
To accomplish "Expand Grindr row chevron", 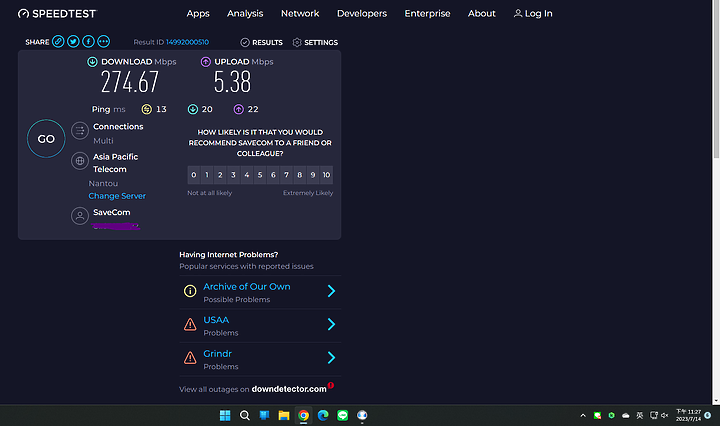I will click(331, 358).
